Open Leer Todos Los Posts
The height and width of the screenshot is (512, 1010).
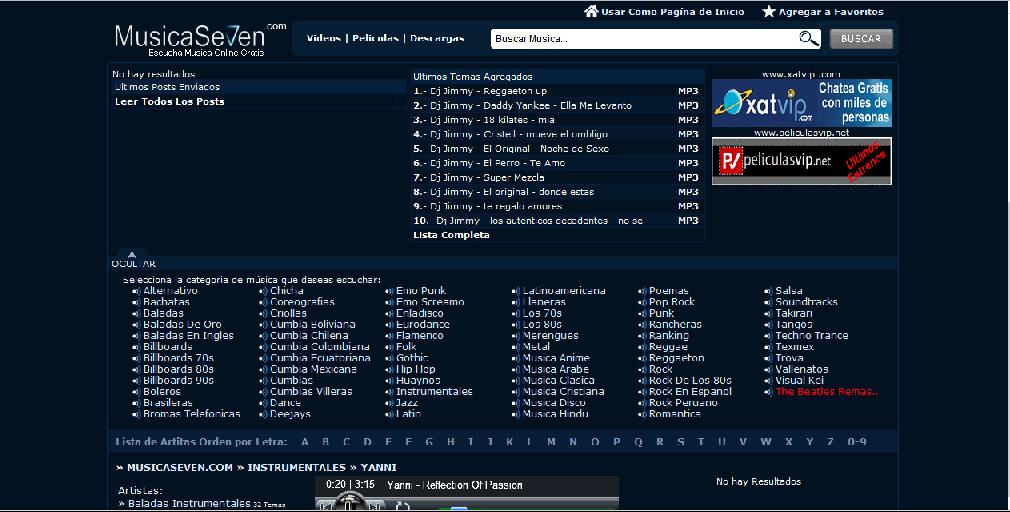(169, 101)
